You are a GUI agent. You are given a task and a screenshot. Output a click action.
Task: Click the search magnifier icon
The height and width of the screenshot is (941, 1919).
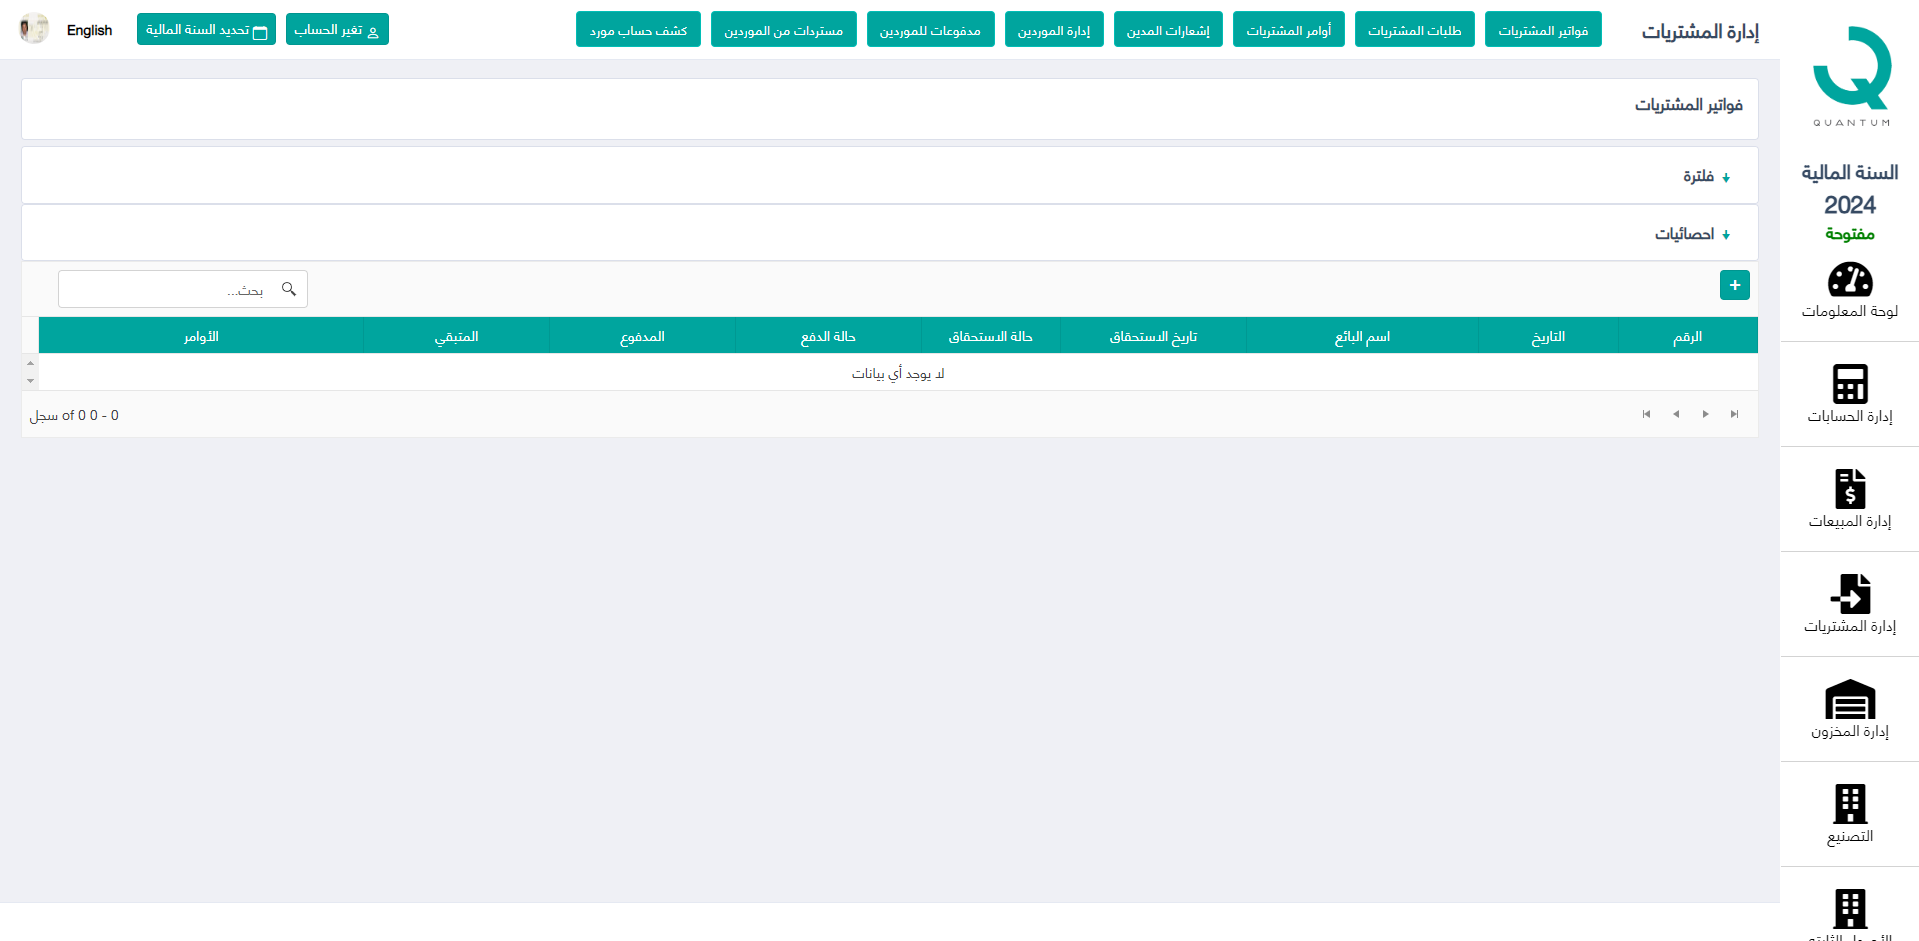289,289
